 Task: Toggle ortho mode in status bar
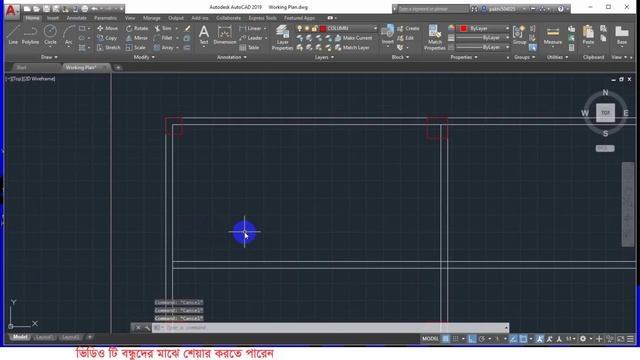(472, 339)
